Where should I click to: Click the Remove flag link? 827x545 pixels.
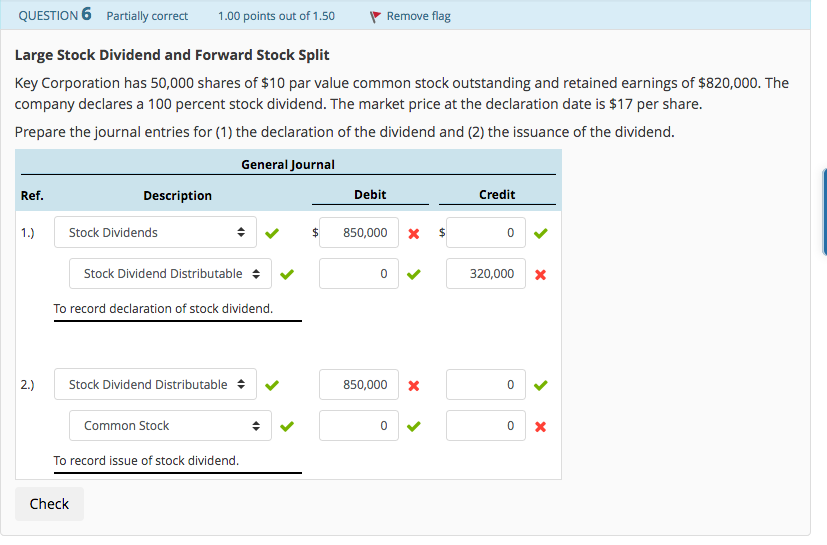418,16
